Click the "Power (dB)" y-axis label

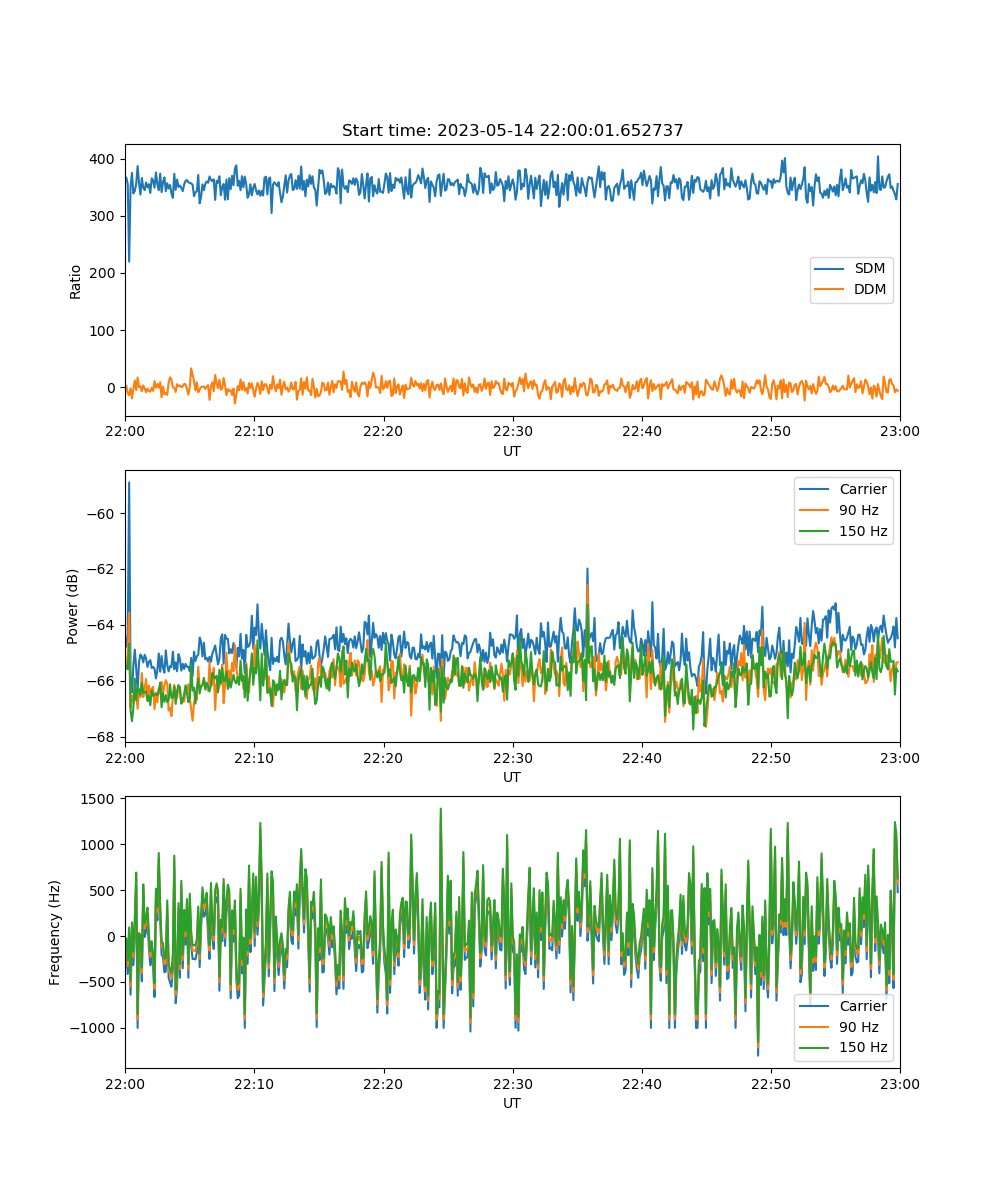pyautogui.click(x=73, y=606)
